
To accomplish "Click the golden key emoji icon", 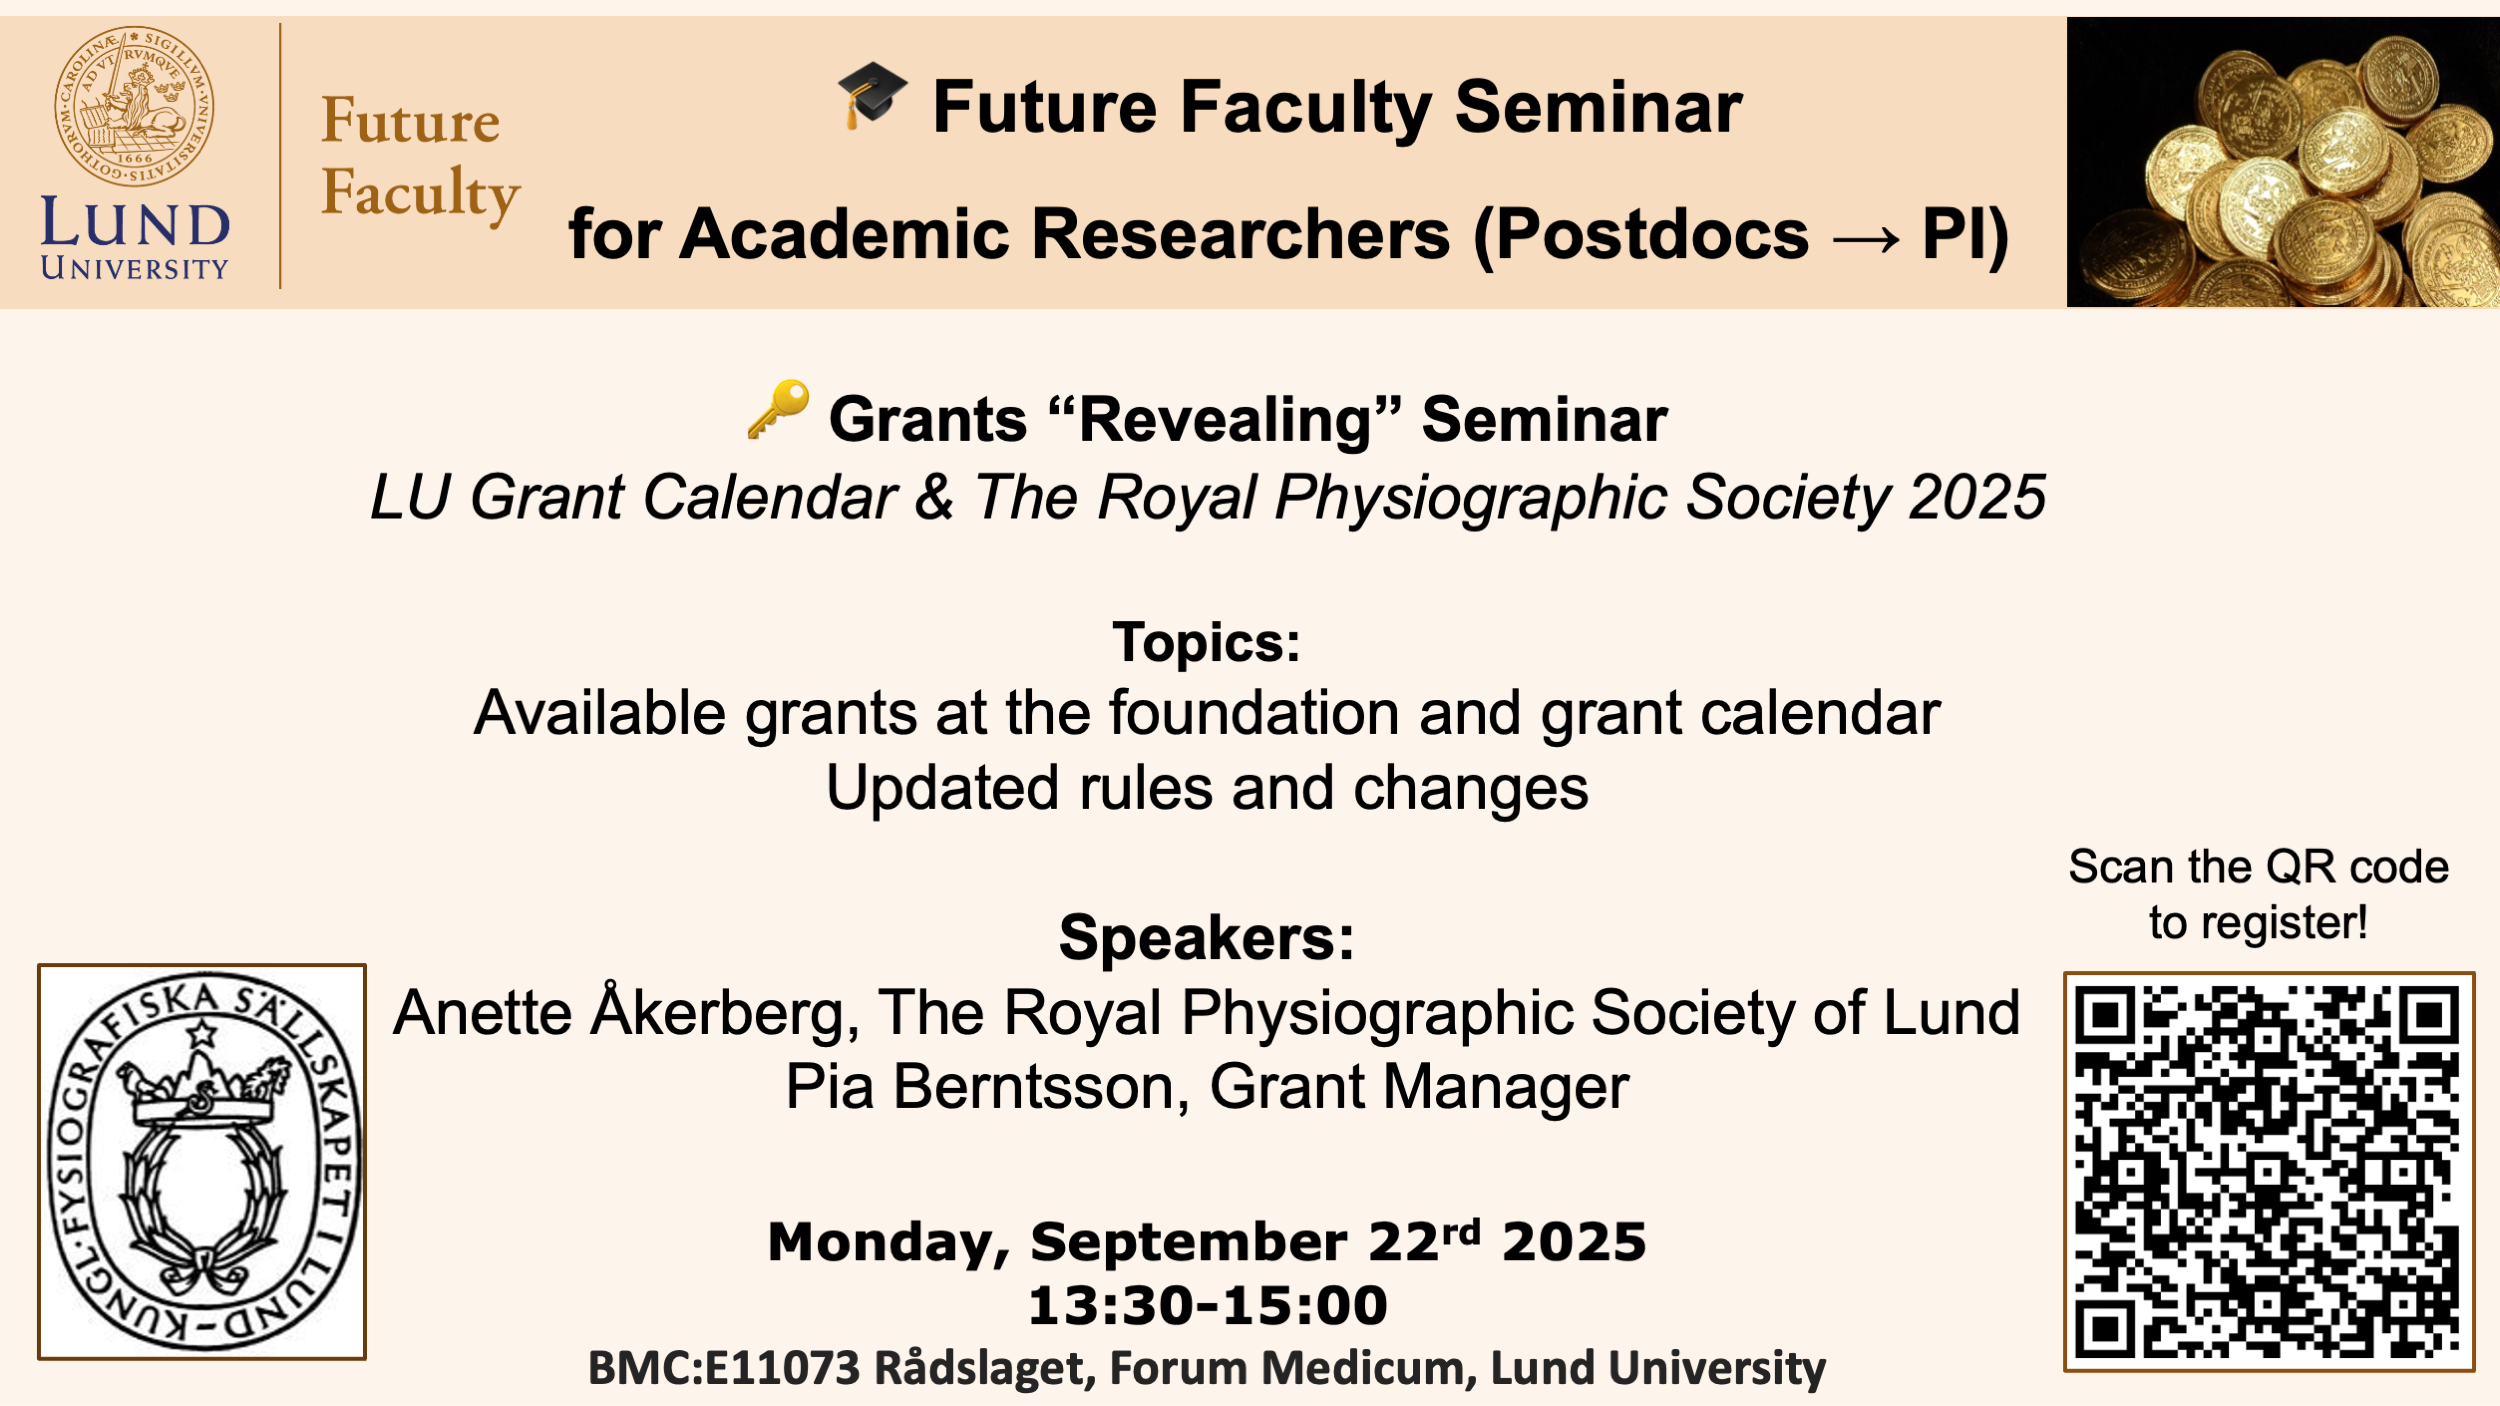I will coord(778,409).
